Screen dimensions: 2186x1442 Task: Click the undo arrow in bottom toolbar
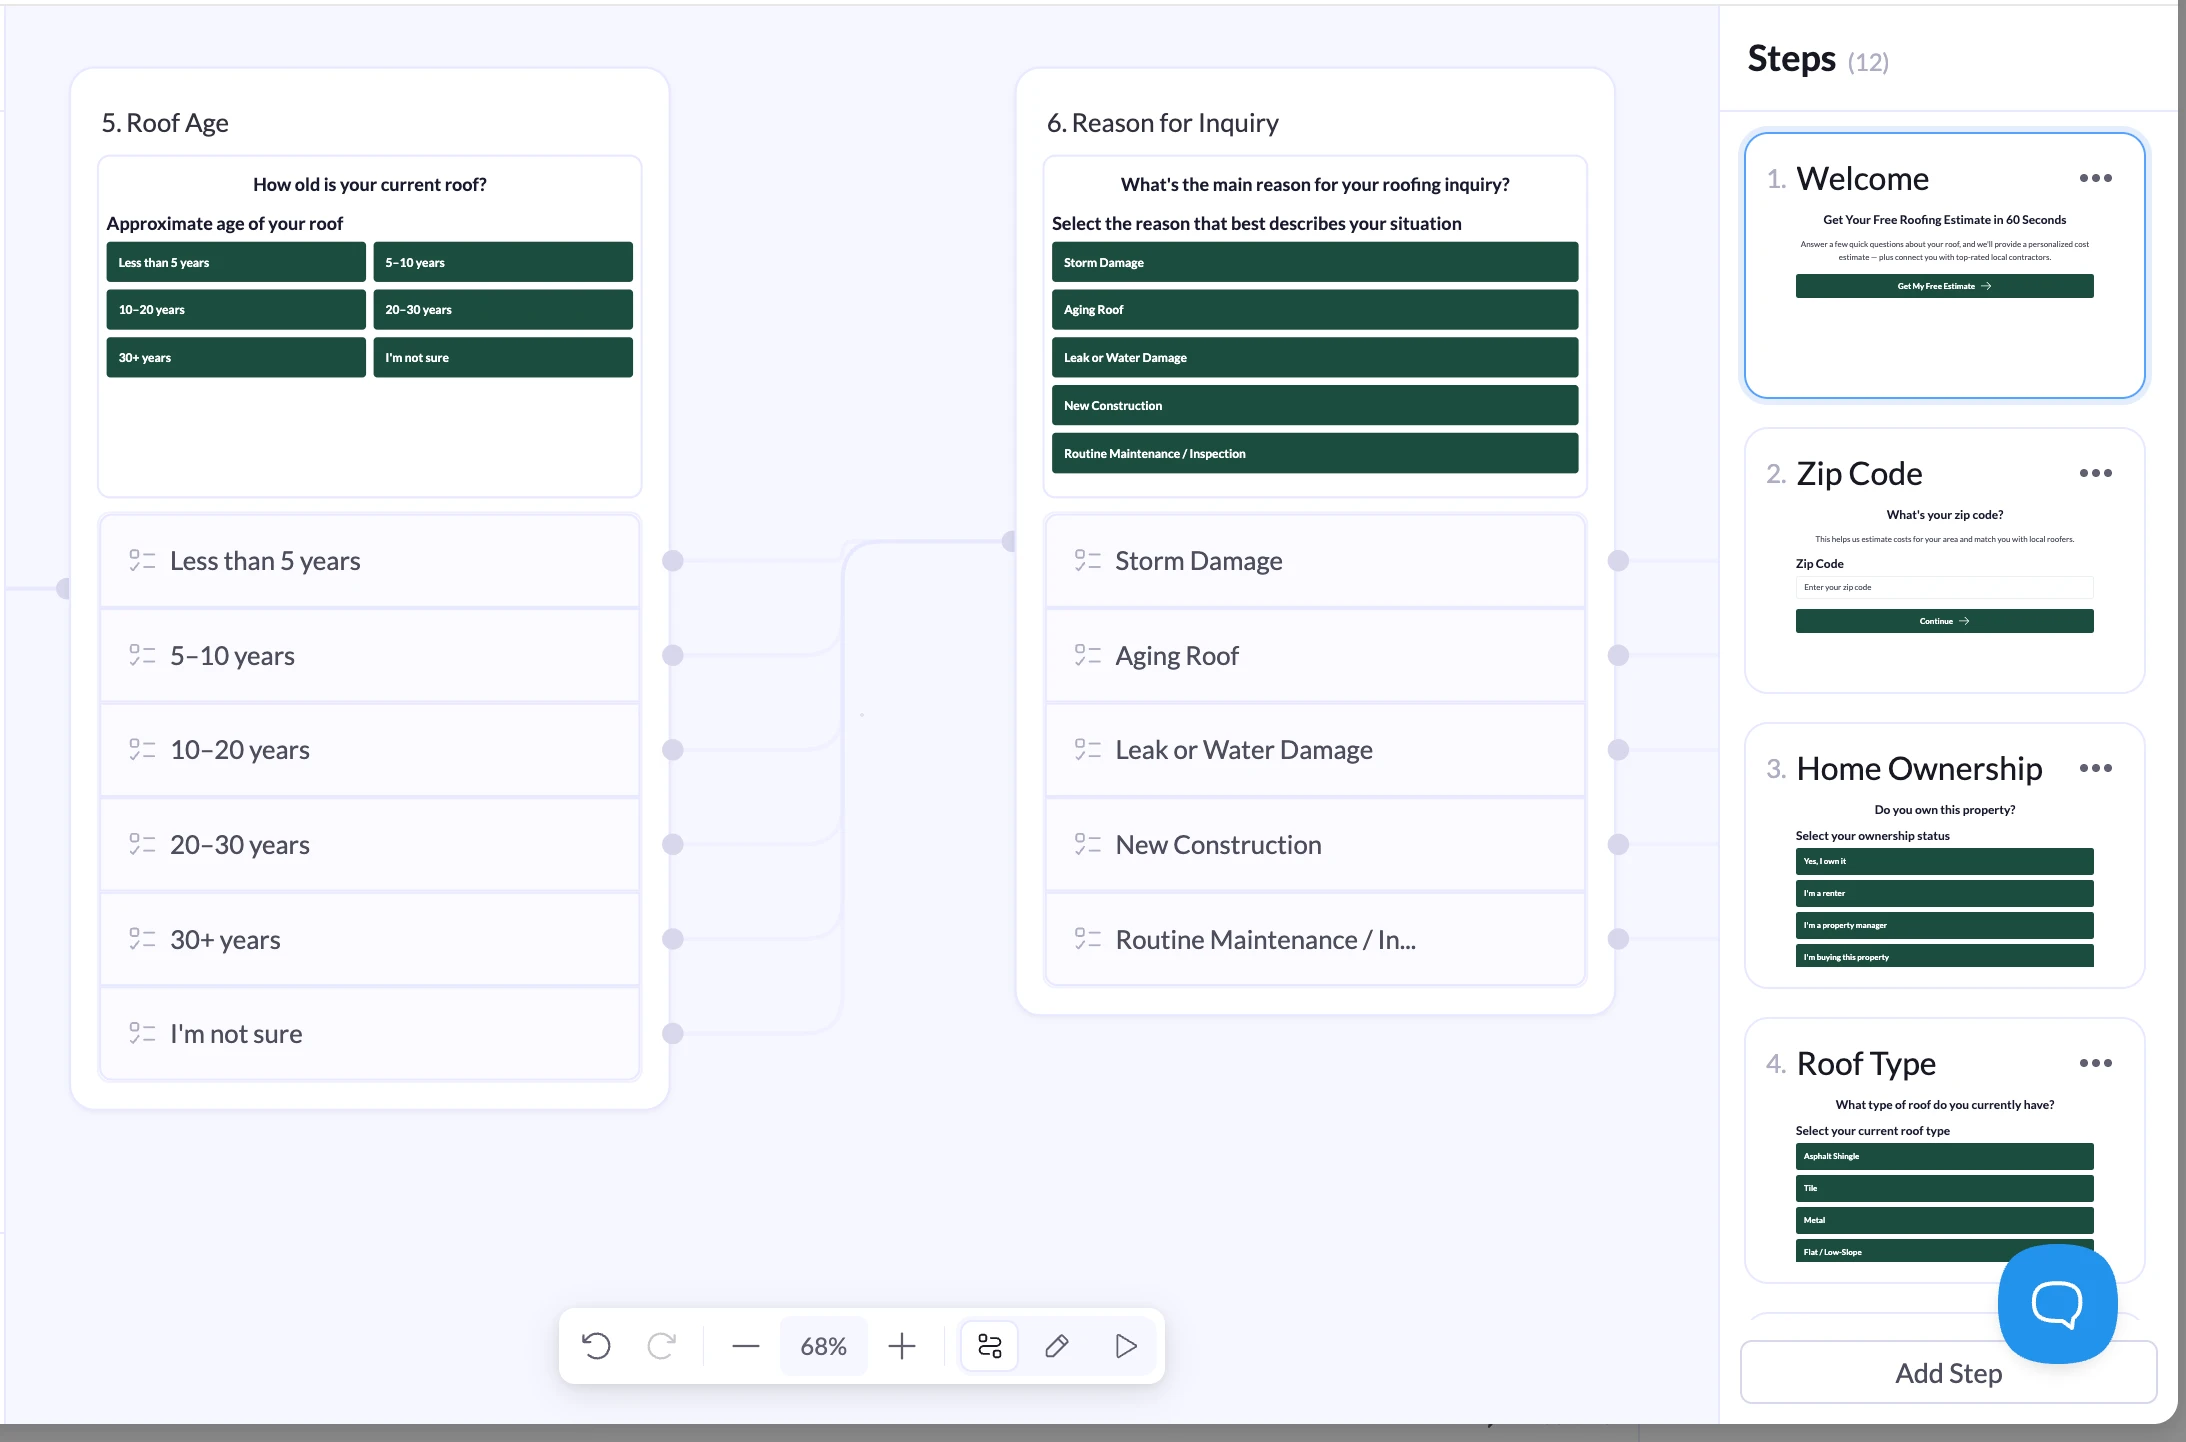pos(596,1346)
